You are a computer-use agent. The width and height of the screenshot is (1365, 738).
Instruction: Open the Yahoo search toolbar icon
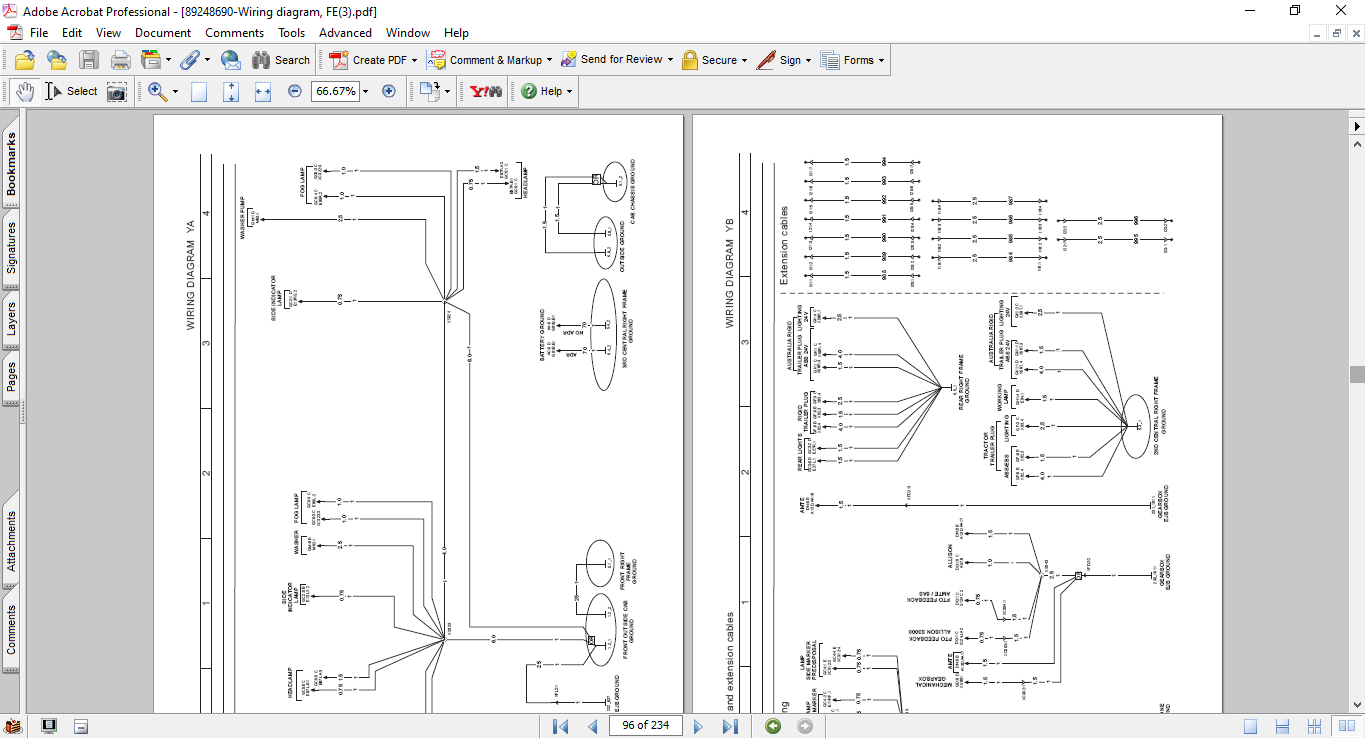click(485, 91)
